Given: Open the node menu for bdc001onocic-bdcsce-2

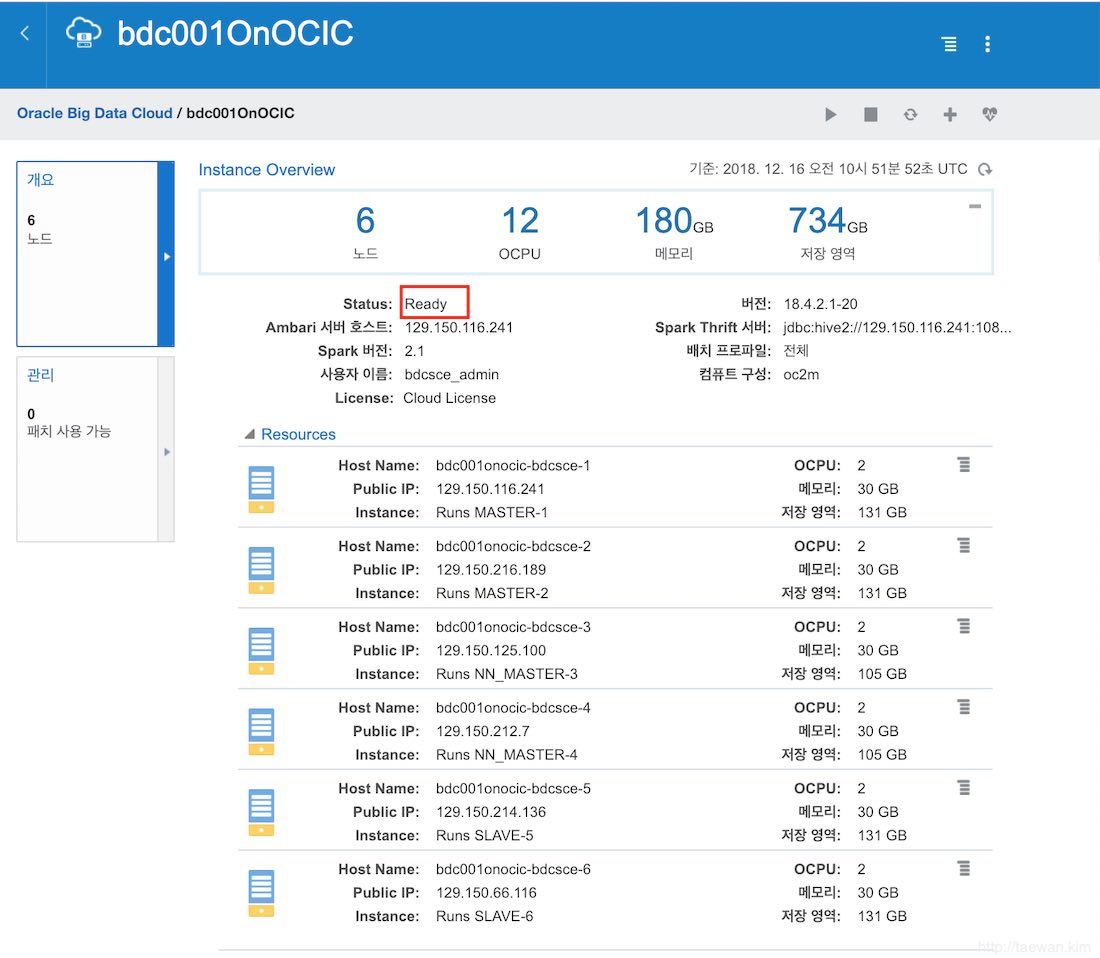Looking at the screenshot, I should tap(964, 545).
